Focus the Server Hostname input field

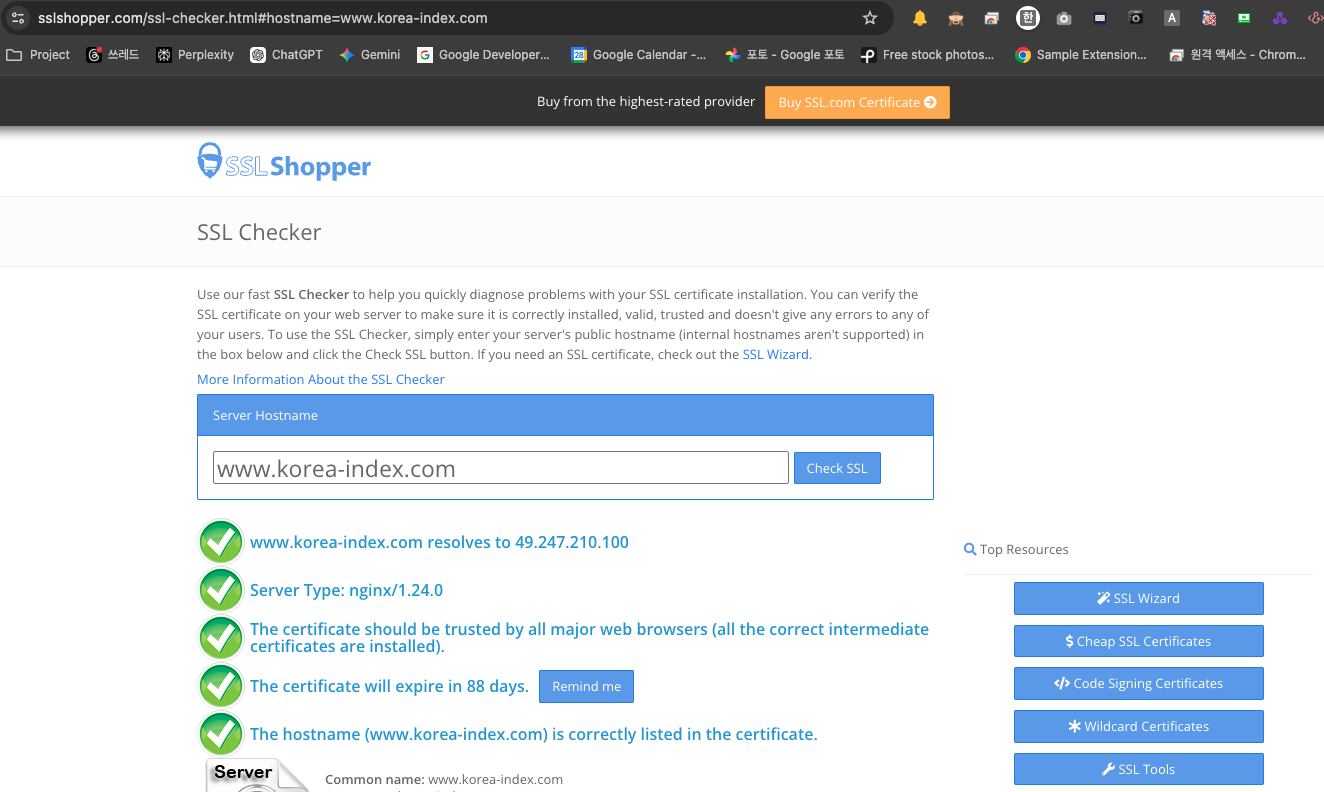point(501,468)
